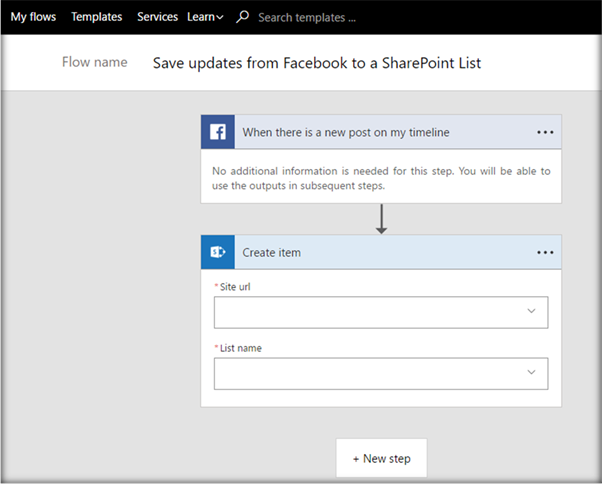Open the Services page

[157, 17]
